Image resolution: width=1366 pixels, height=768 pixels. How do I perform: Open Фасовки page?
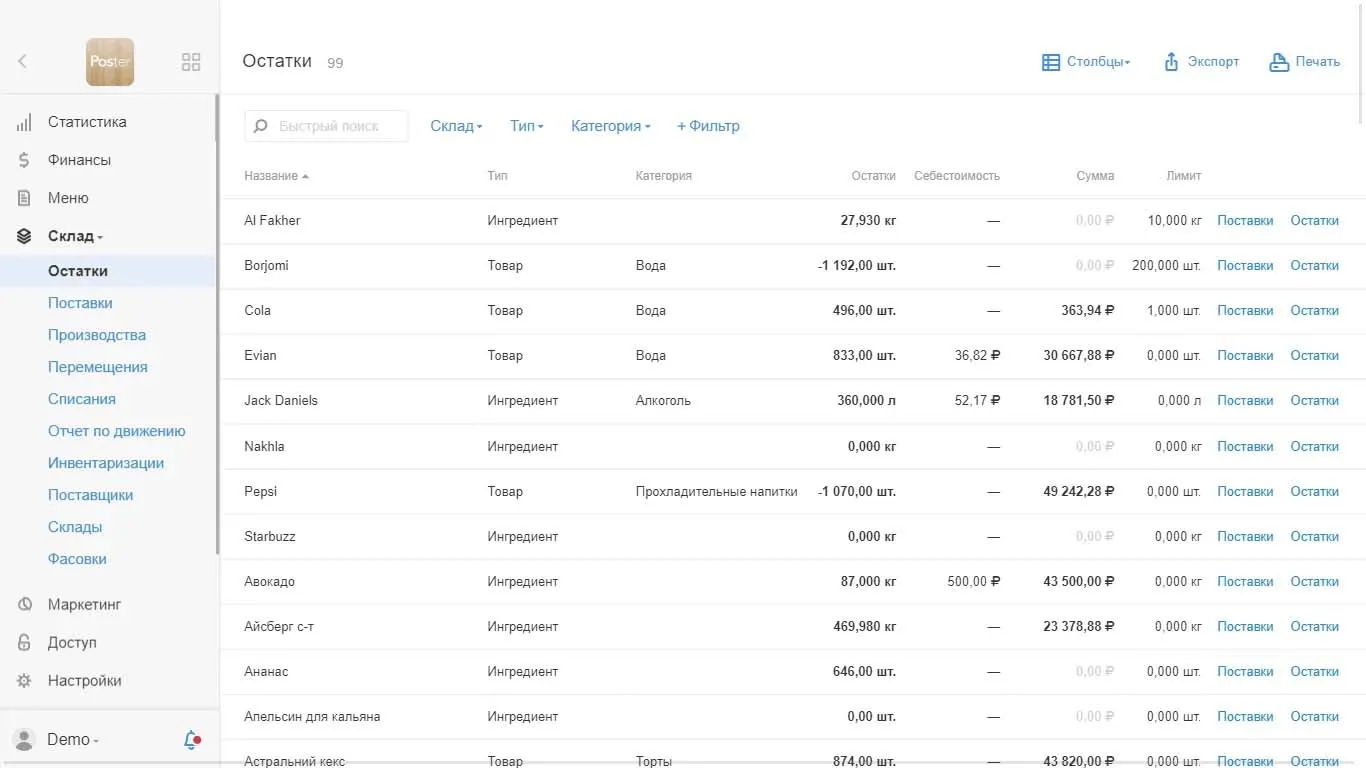[77, 559]
